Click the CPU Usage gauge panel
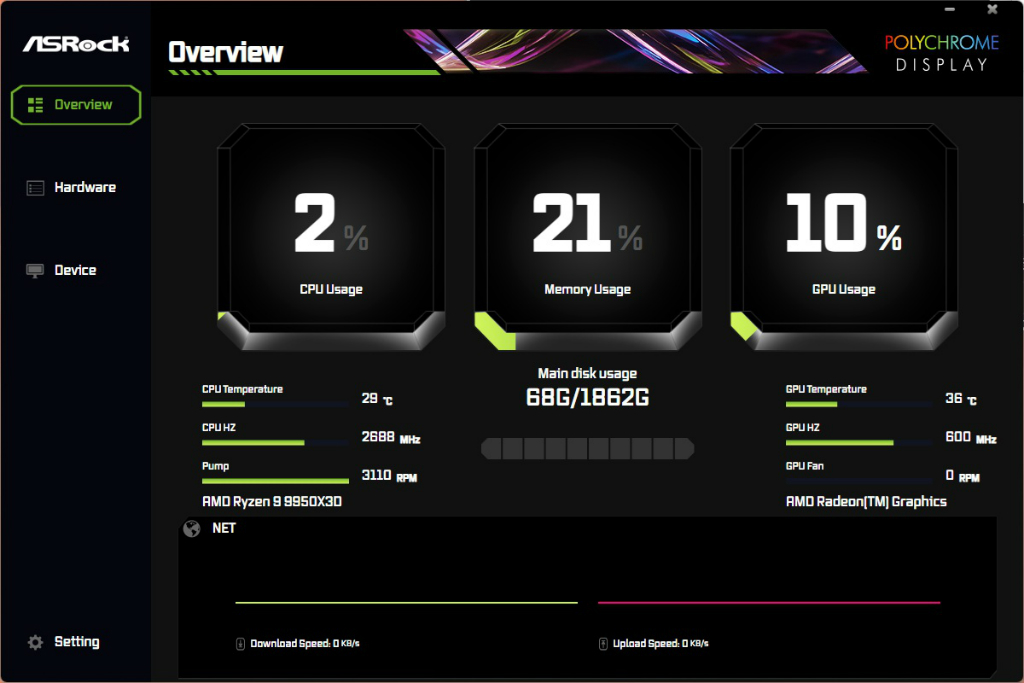This screenshot has height=683, width=1024. coord(331,237)
